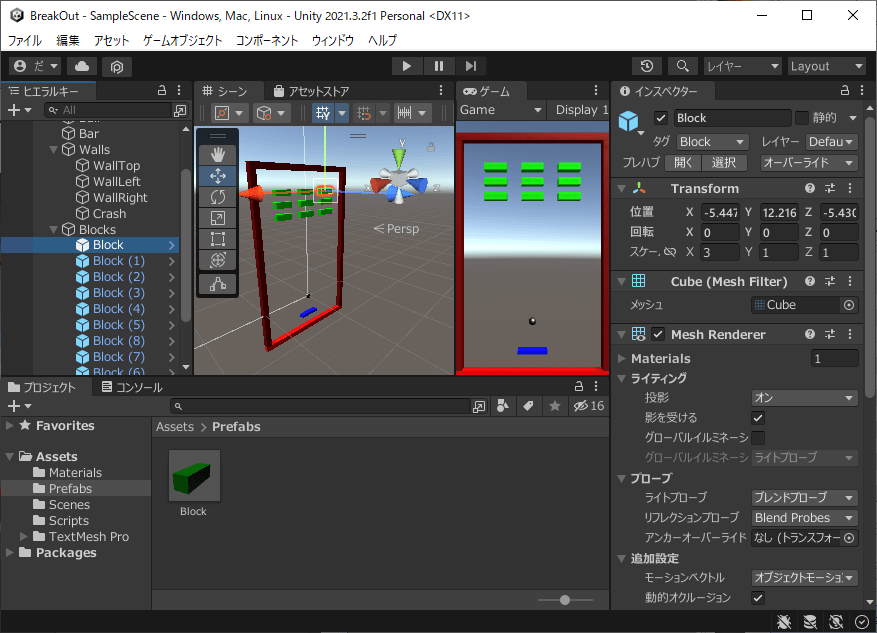Open the ゲームオブジェクト menu

(x=182, y=40)
